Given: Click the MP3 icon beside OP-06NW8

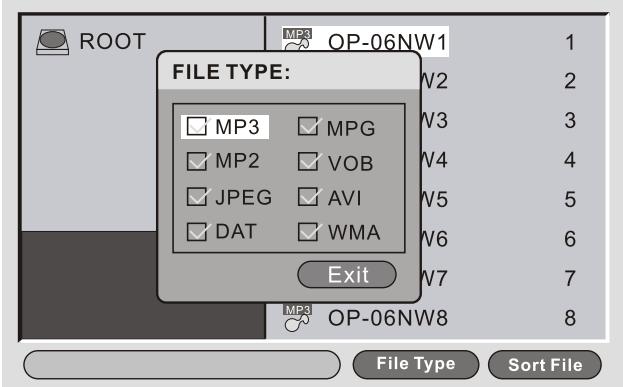Looking at the screenshot, I should pos(297,318).
